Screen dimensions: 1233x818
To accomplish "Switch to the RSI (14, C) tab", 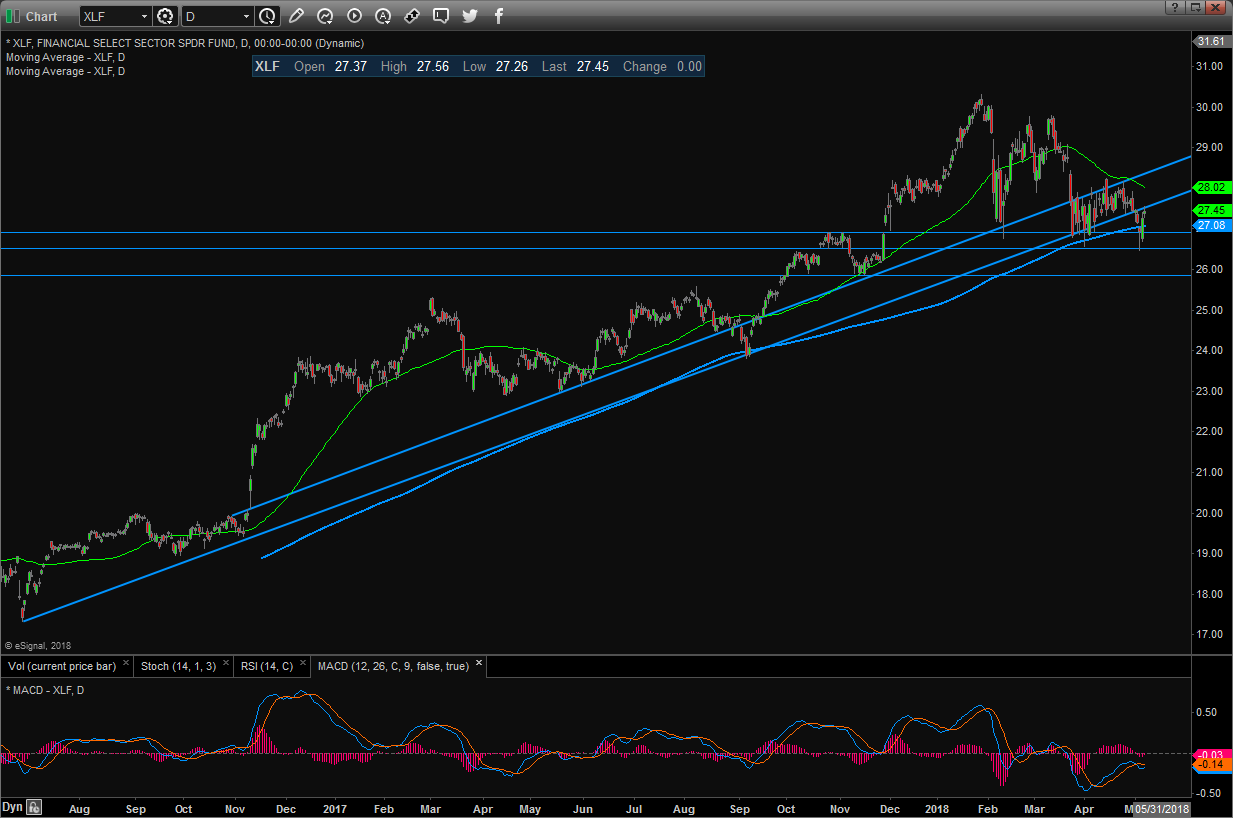I will [267, 666].
